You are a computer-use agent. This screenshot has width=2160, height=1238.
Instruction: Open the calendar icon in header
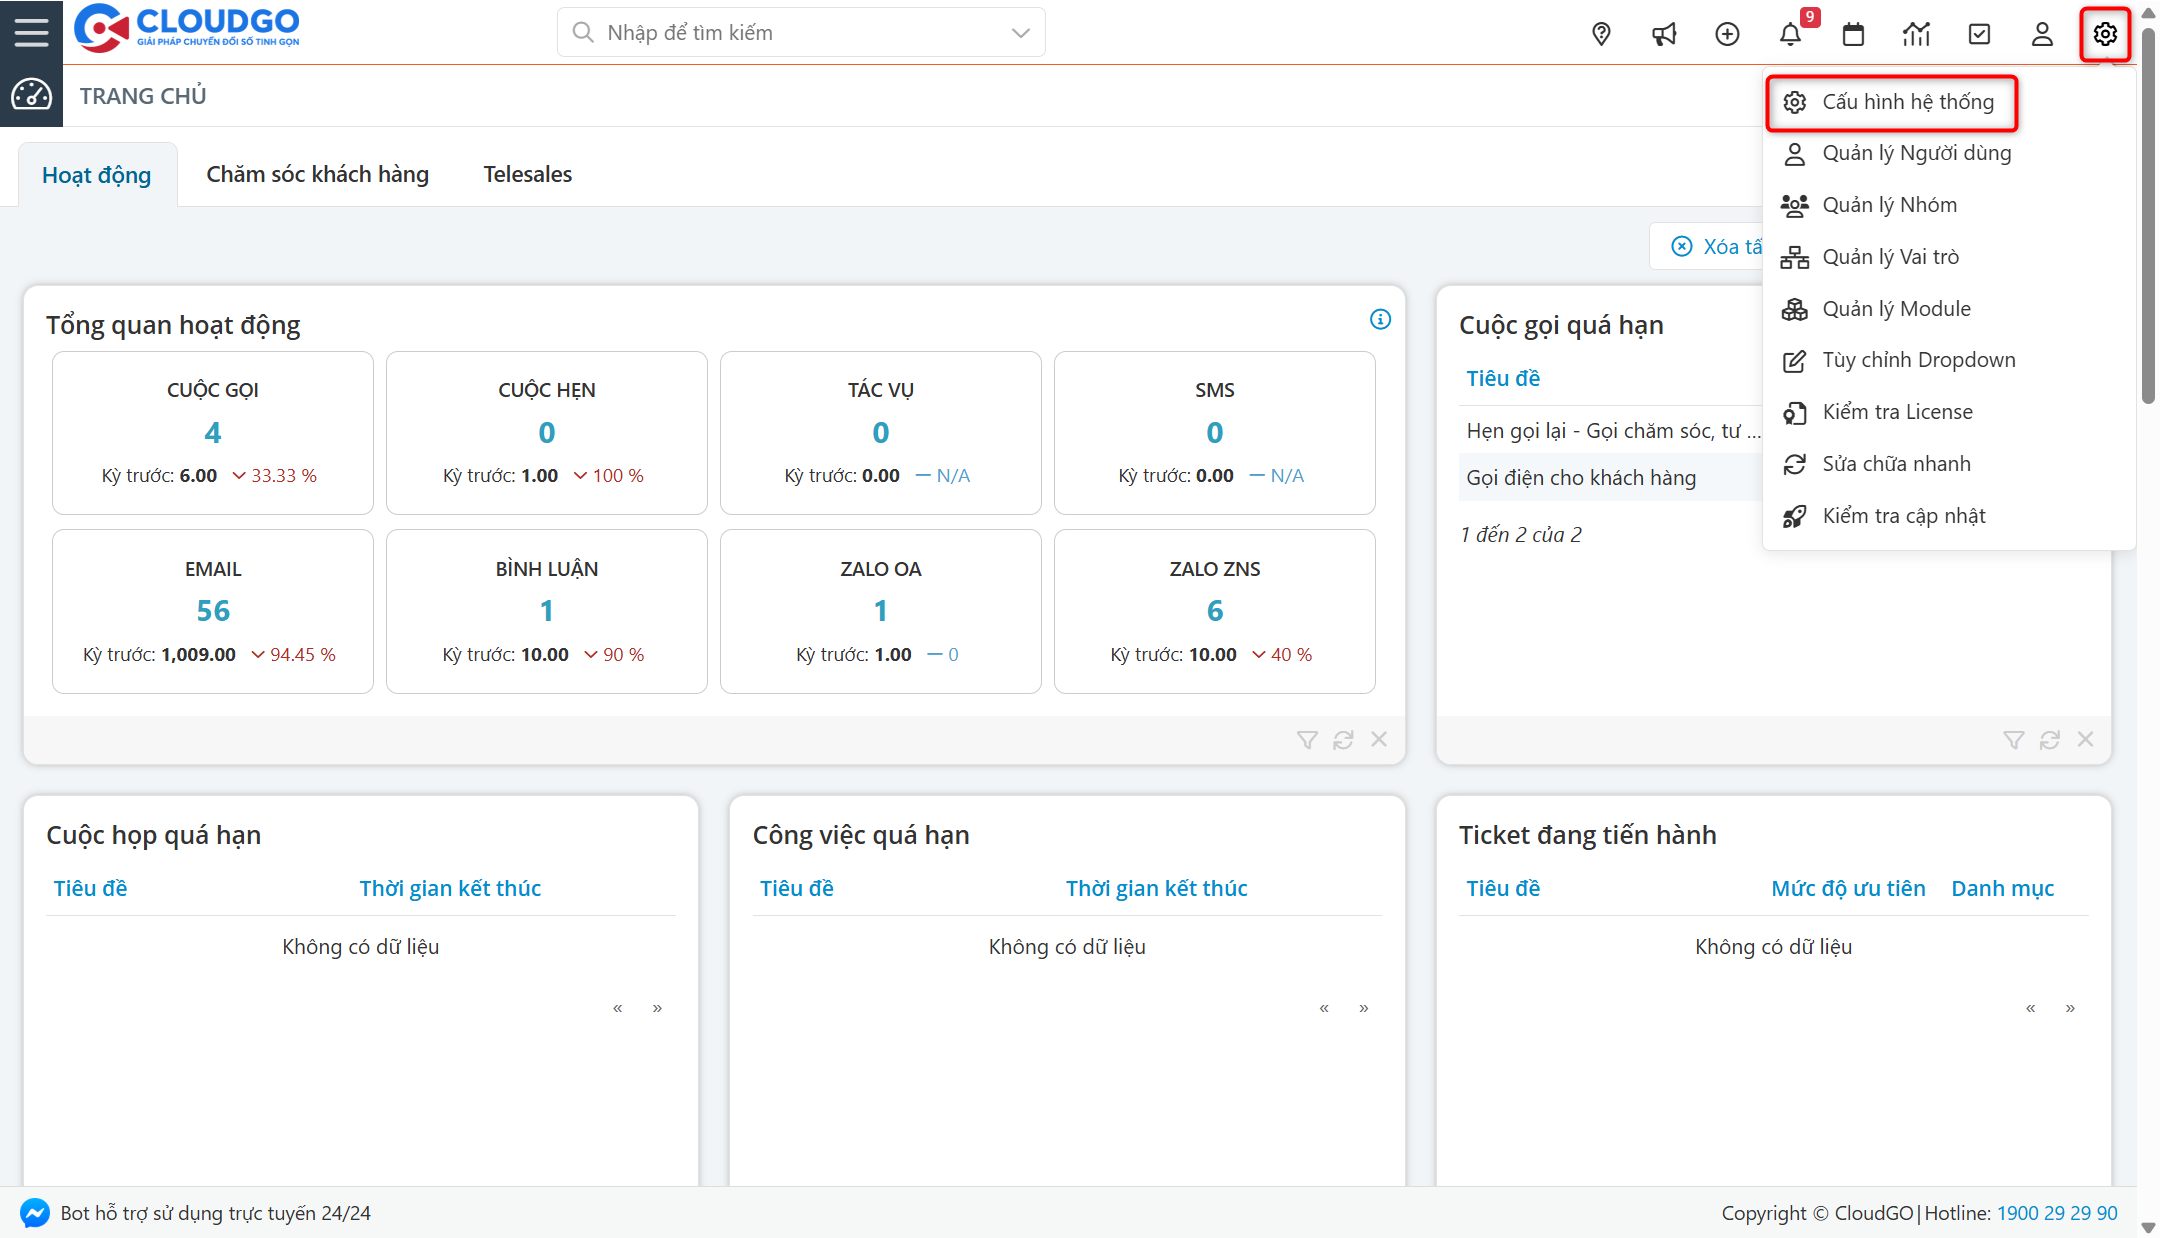tap(1853, 34)
